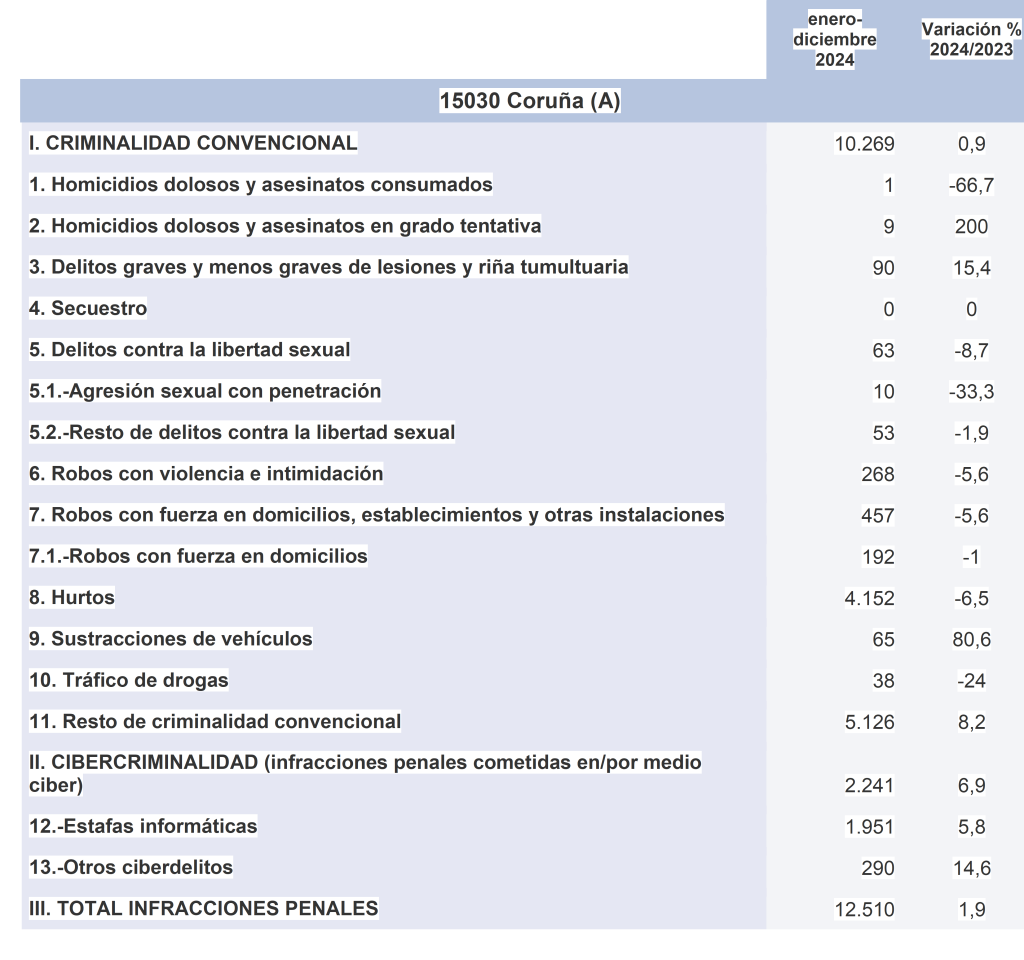
Task: Click '11. Resto de criminalidad convencional' label
Action: coord(215,722)
